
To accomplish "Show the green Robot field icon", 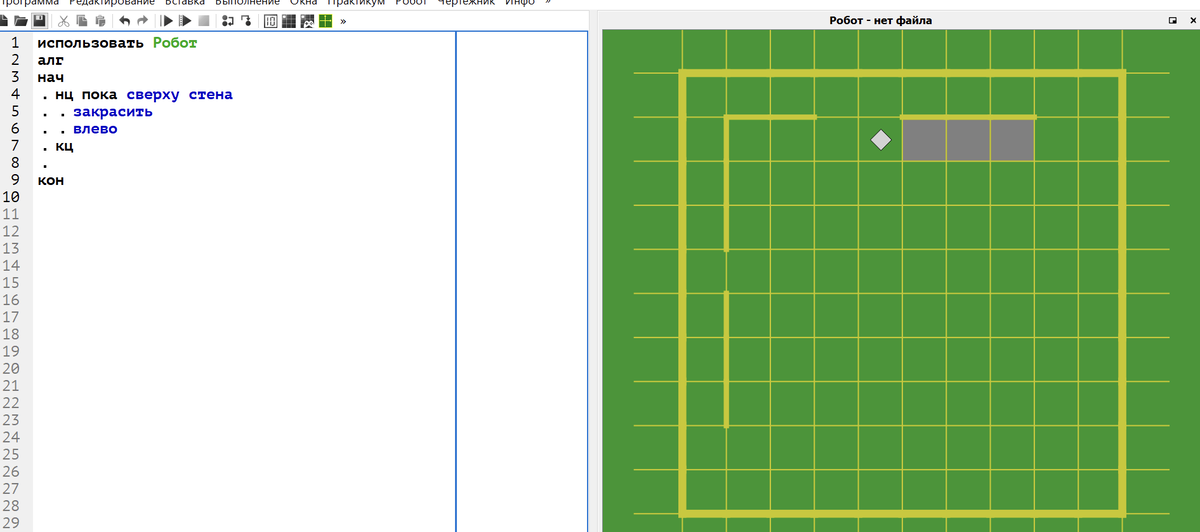I will coord(325,21).
